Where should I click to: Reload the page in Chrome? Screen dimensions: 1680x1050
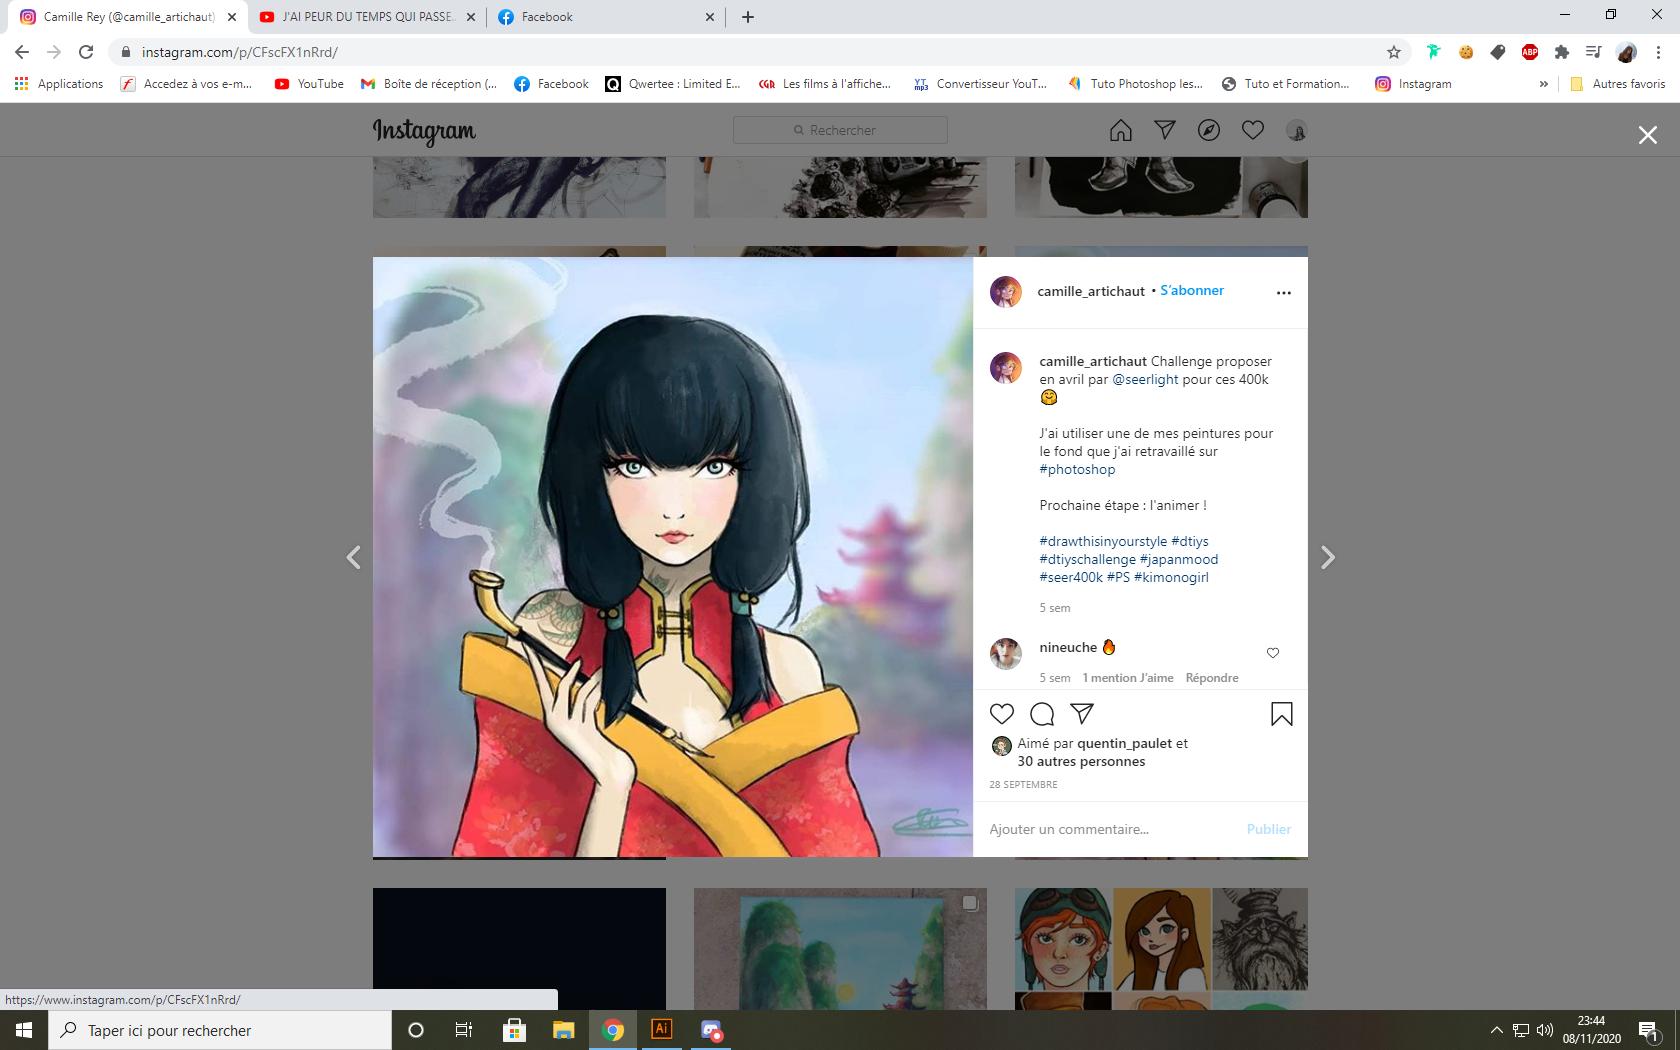tap(86, 52)
